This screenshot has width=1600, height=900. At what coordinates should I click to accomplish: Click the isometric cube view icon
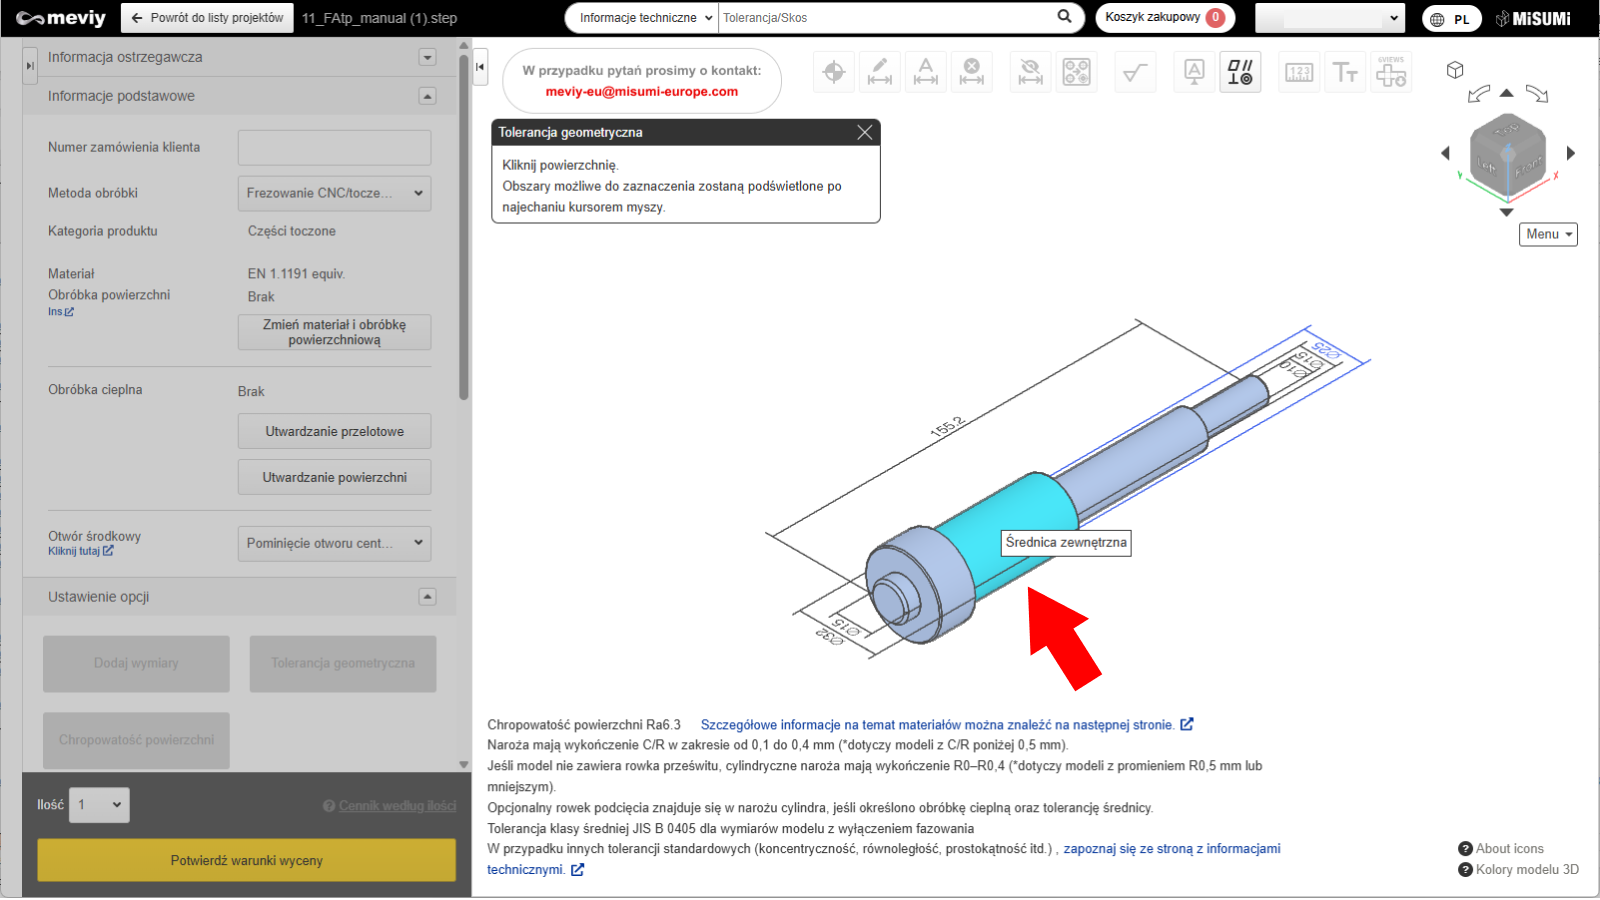(1455, 70)
